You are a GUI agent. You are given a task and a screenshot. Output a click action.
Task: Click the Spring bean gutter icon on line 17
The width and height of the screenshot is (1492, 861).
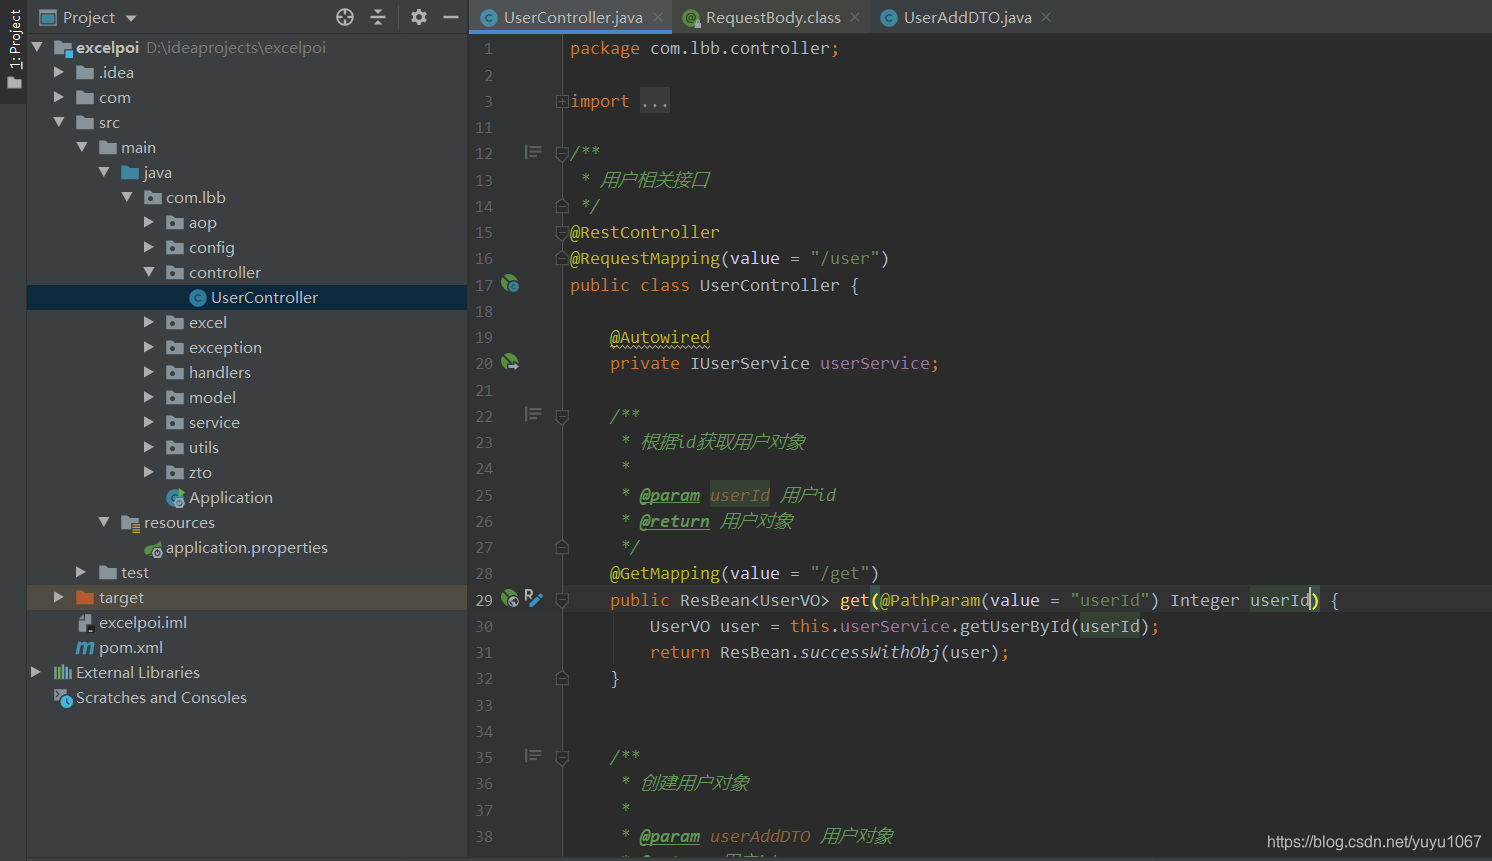[x=510, y=284]
